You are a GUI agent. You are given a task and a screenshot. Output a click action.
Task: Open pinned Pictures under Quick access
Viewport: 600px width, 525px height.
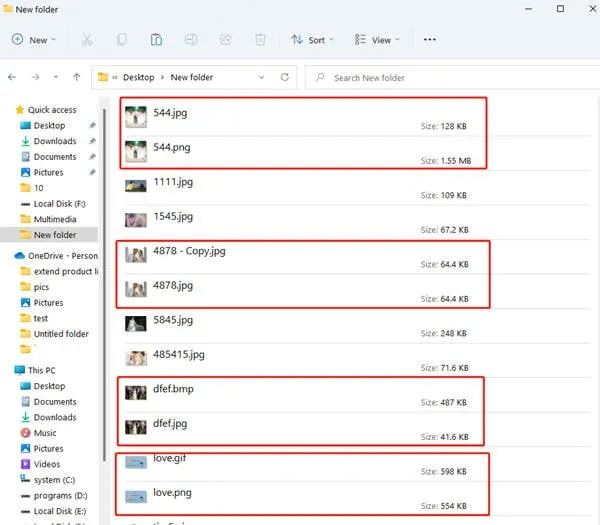tap(48, 173)
